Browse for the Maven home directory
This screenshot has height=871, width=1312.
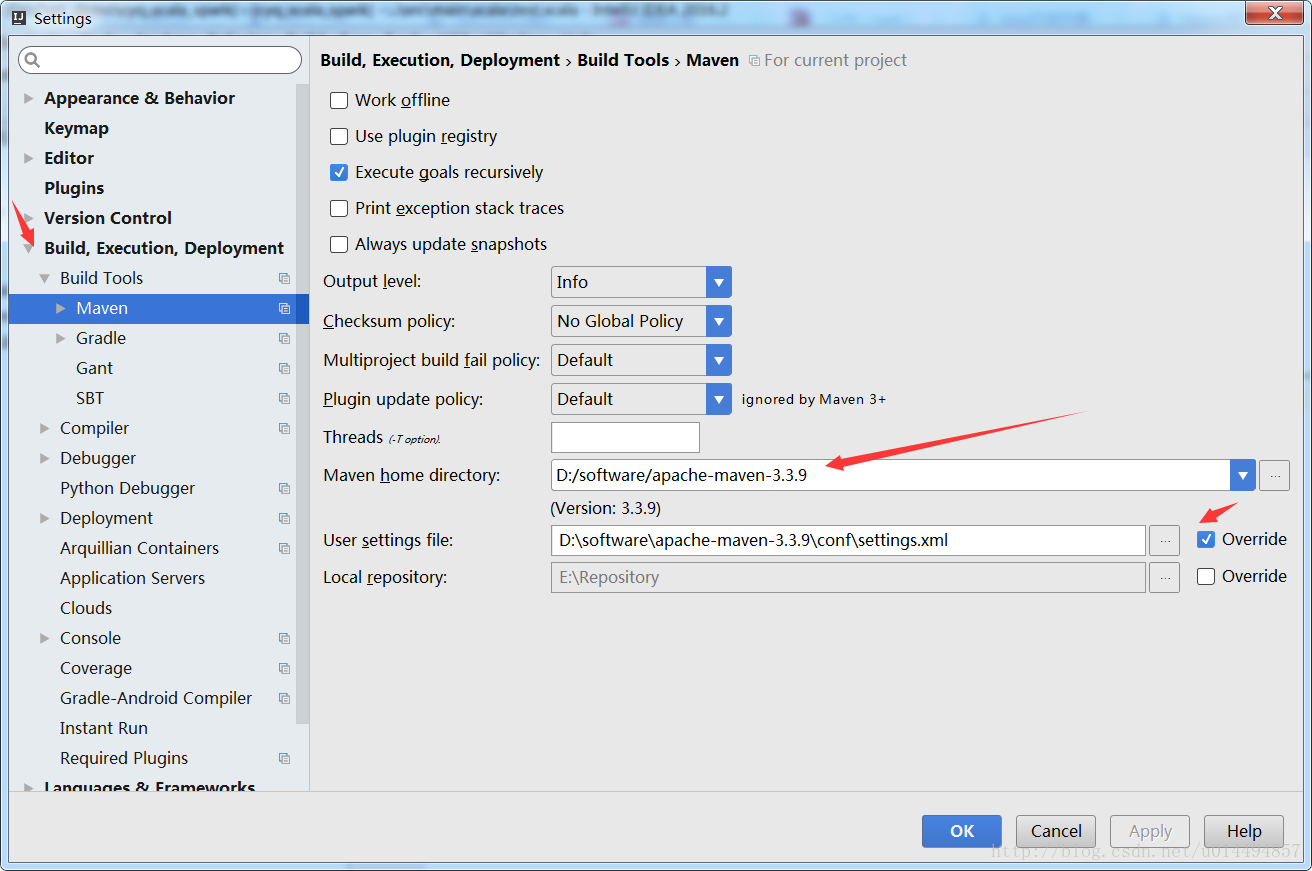coord(1274,476)
